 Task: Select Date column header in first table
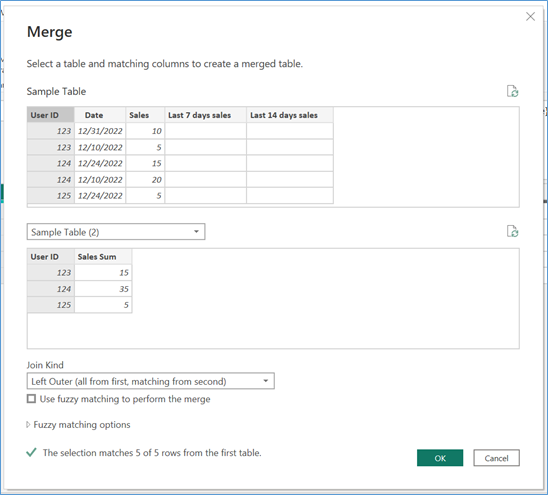pos(100,115)
